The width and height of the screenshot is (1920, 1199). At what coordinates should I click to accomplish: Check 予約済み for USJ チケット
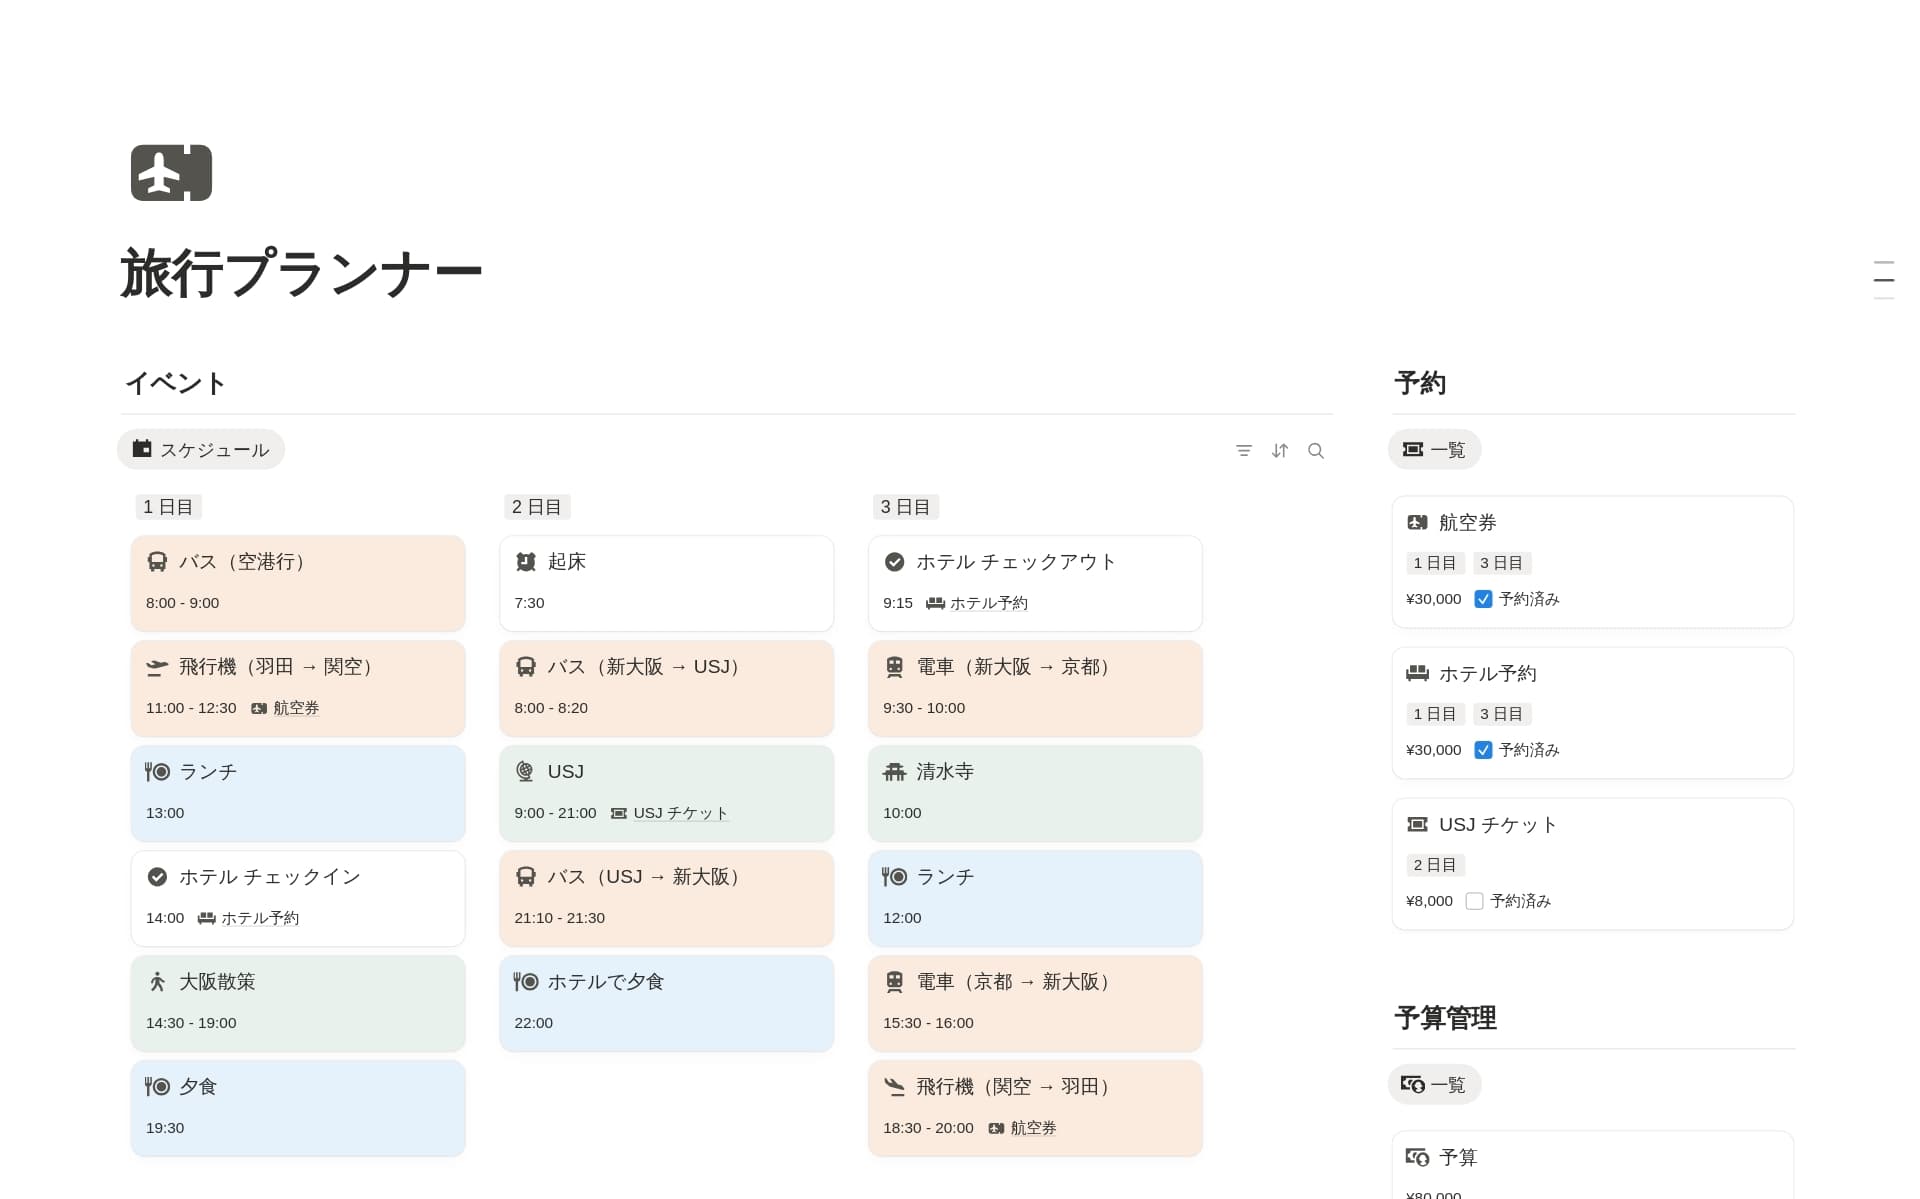click(x=1474, y=901)
